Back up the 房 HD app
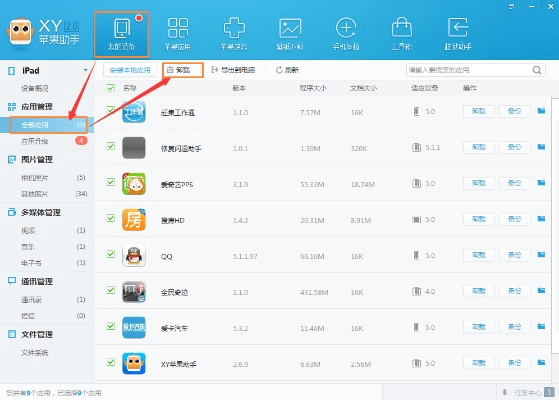 tap(514, 219)
